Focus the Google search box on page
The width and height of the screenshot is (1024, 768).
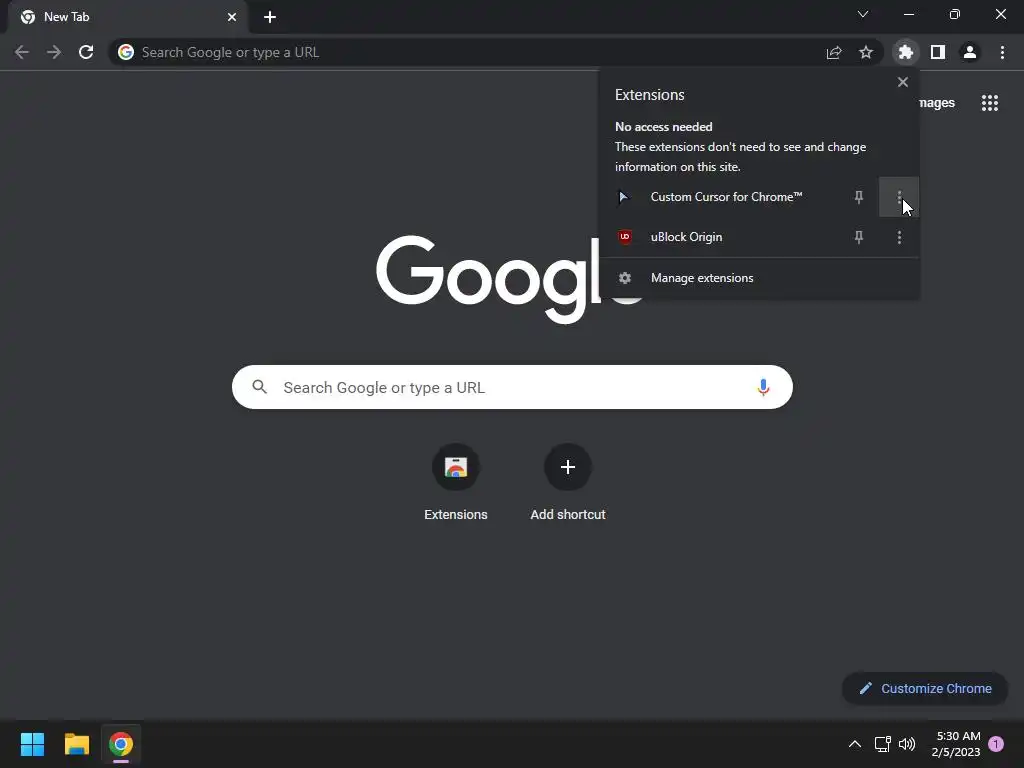pyautogui.click(x=512, y=387)
